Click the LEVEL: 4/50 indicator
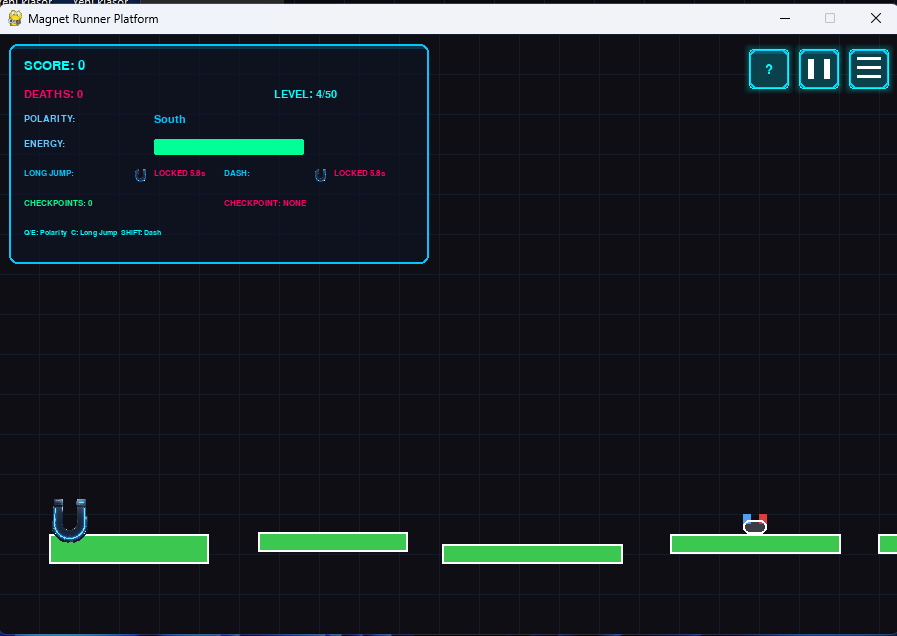Viewport: 897px width, 636px height. (x=305, y=94)
